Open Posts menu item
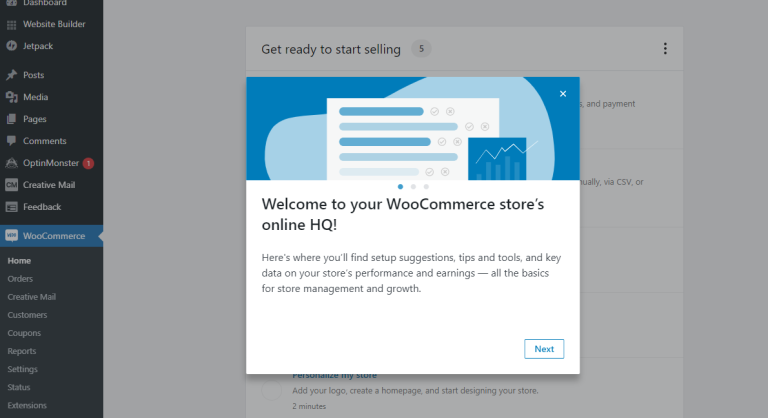The image size is (768, 418). [x=33, y=75]
